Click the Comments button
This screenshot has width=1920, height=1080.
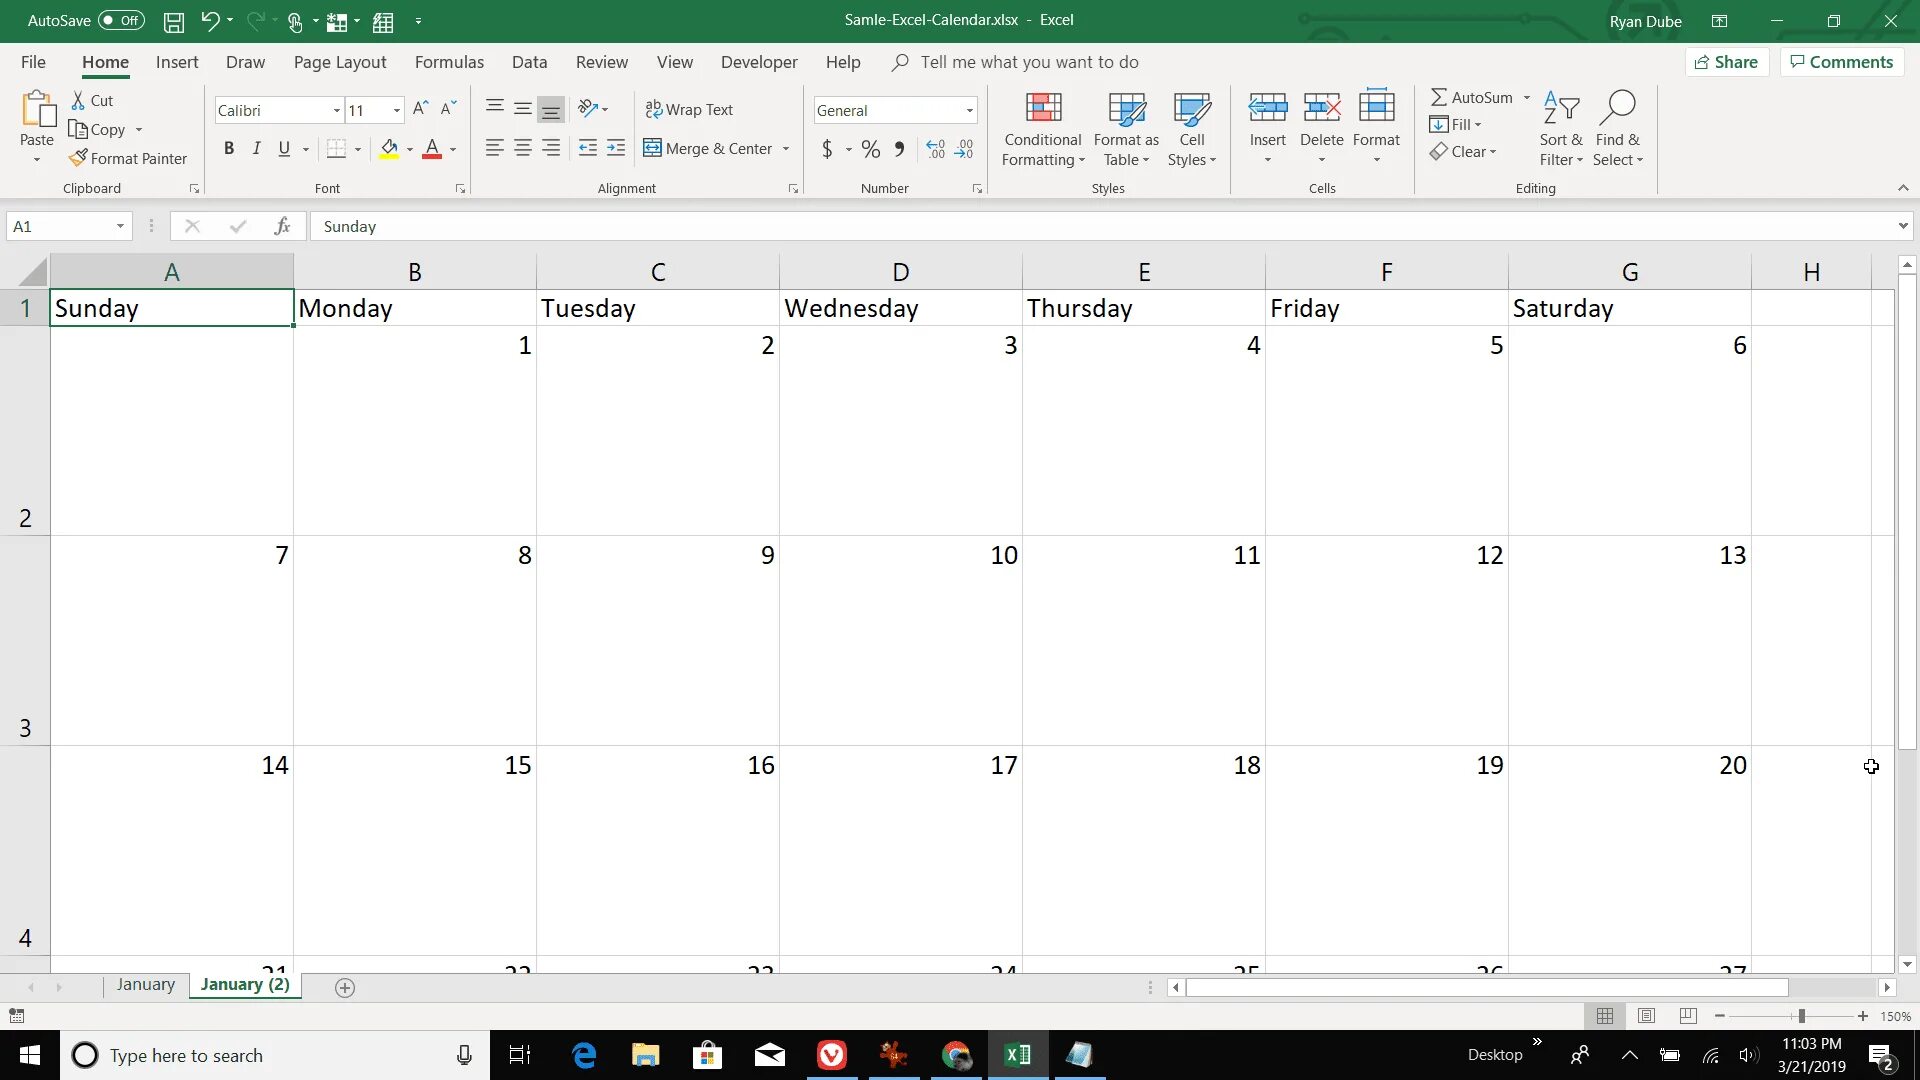[1844, 62]
